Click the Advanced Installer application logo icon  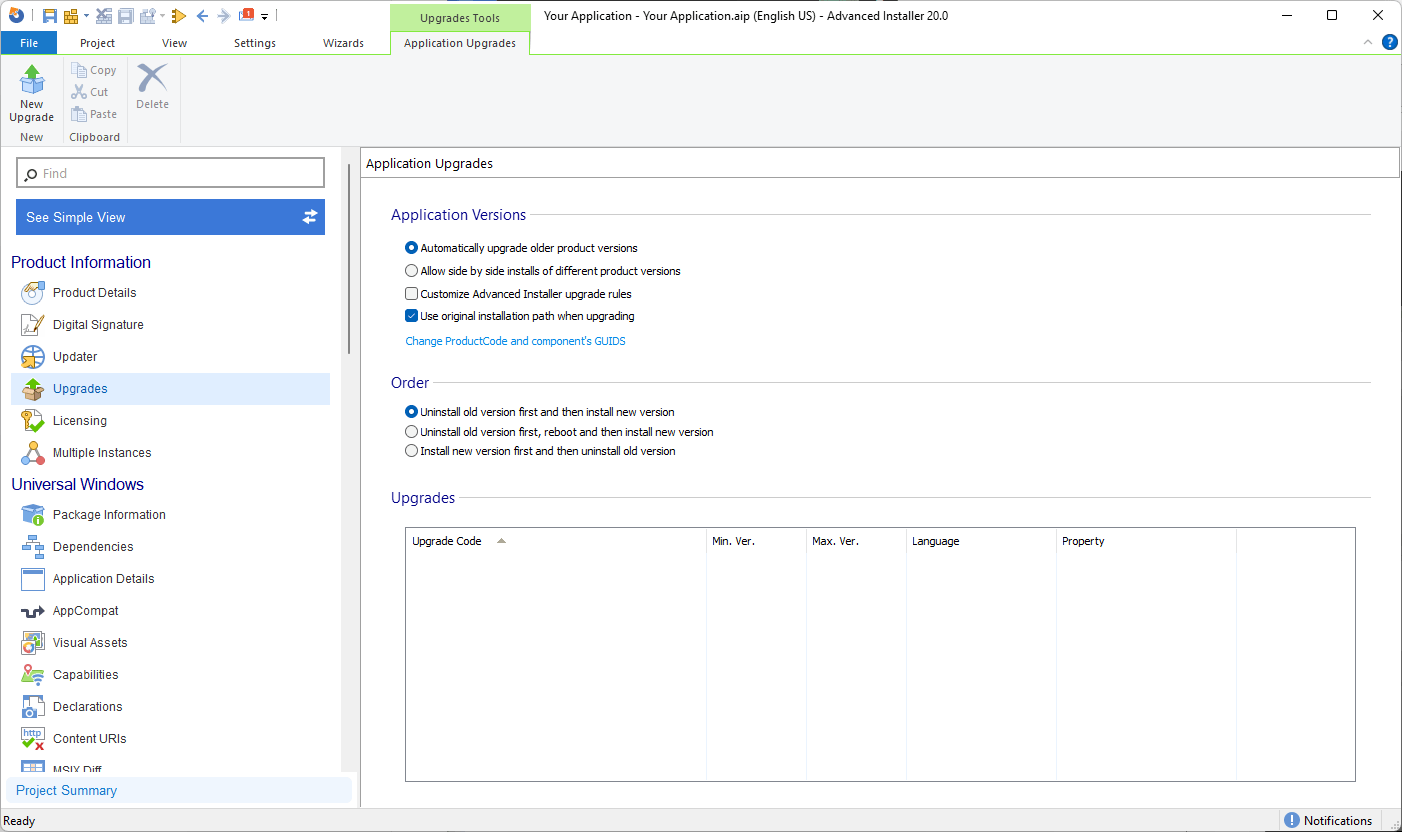(15, 16)
